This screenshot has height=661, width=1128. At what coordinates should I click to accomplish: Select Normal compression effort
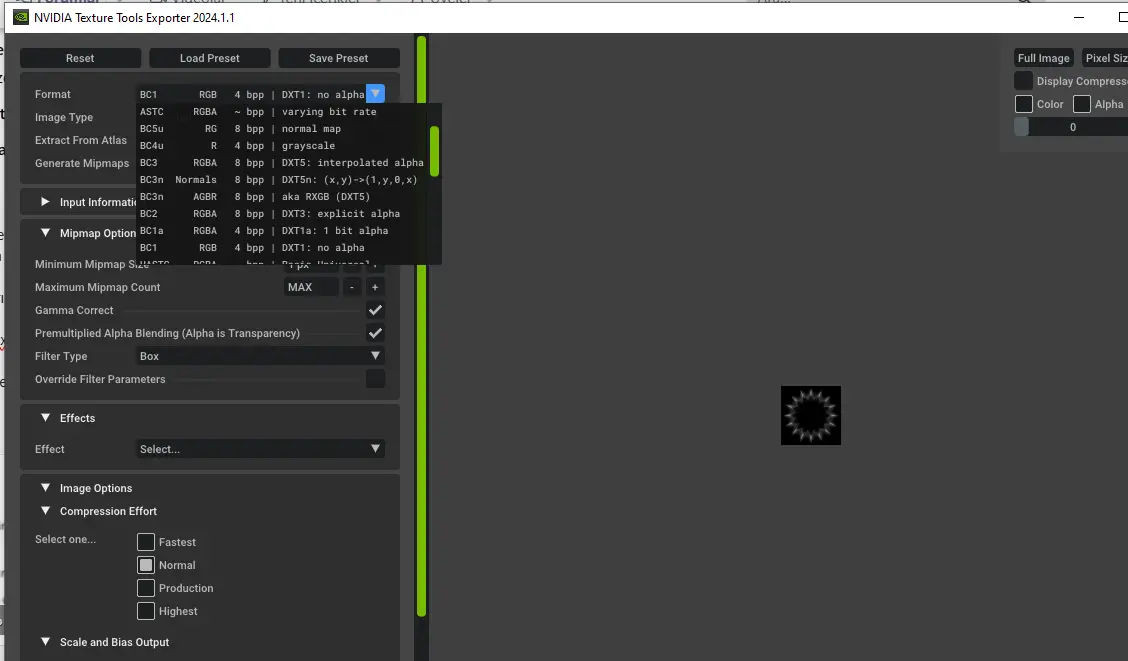[x=146, y=565]
